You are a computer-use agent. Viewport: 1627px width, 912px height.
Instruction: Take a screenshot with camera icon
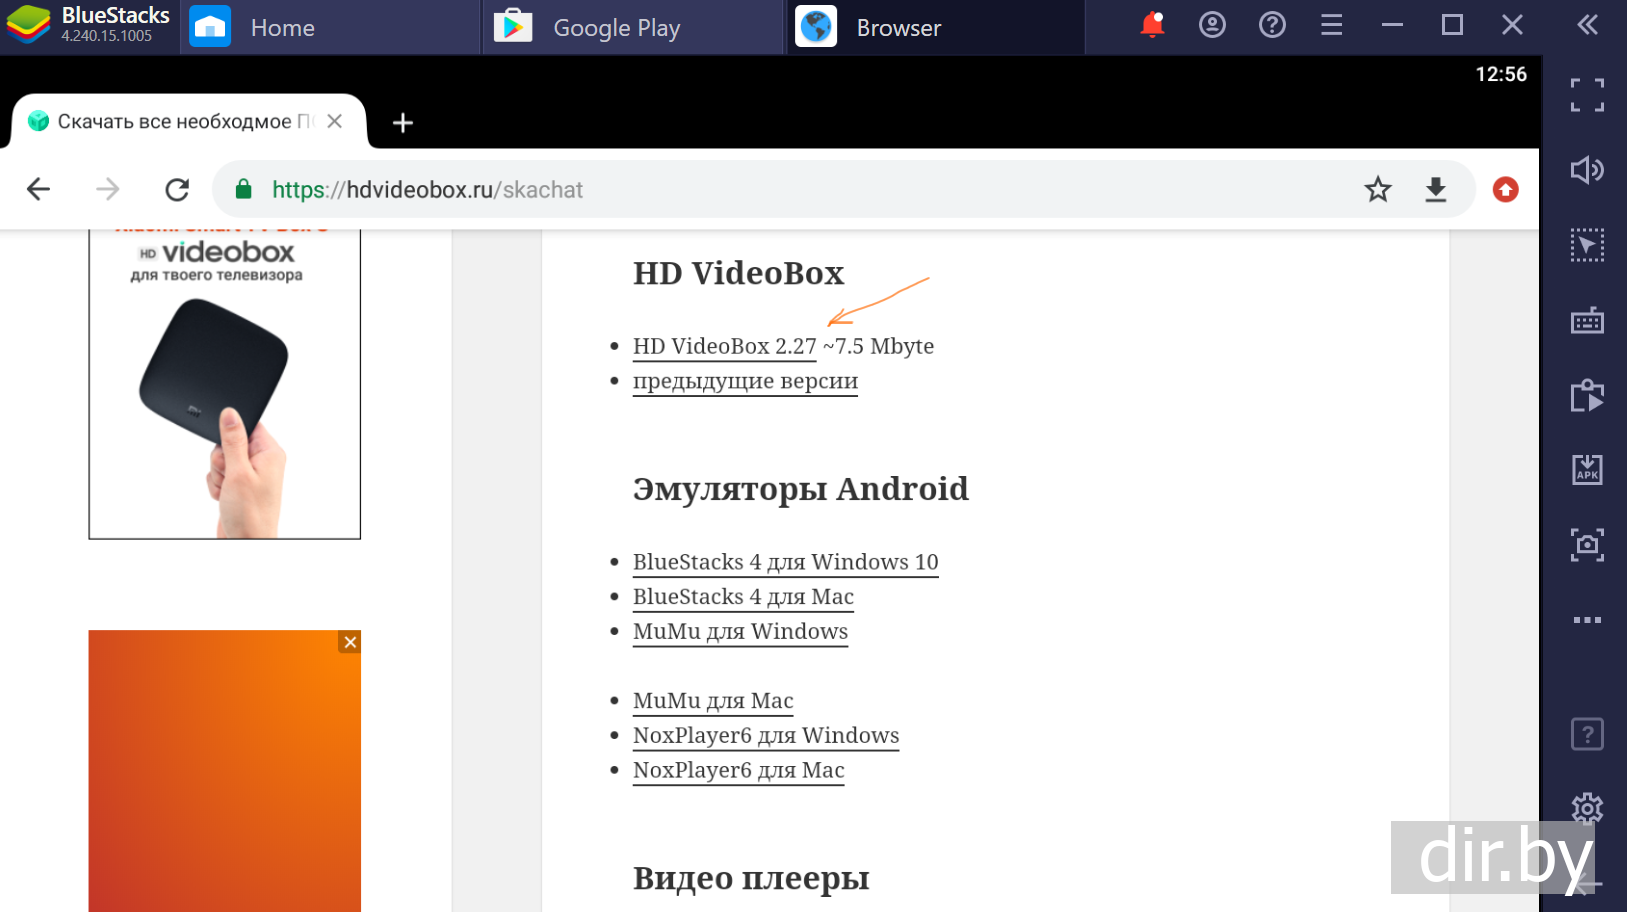[1587, 545]
